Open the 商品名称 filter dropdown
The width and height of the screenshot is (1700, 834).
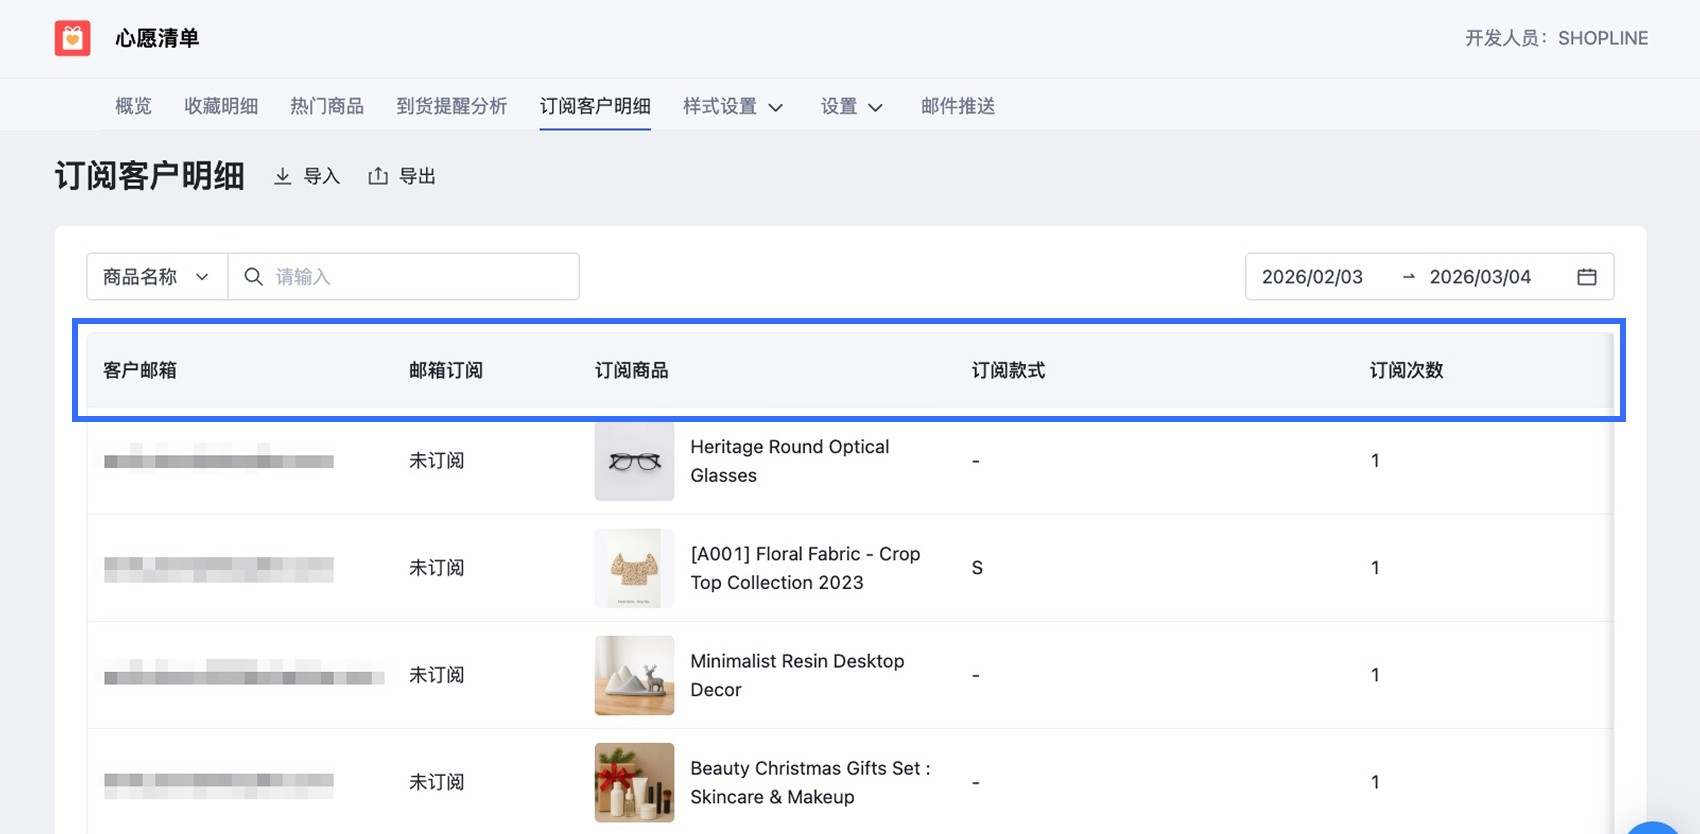tap(157, 277)
